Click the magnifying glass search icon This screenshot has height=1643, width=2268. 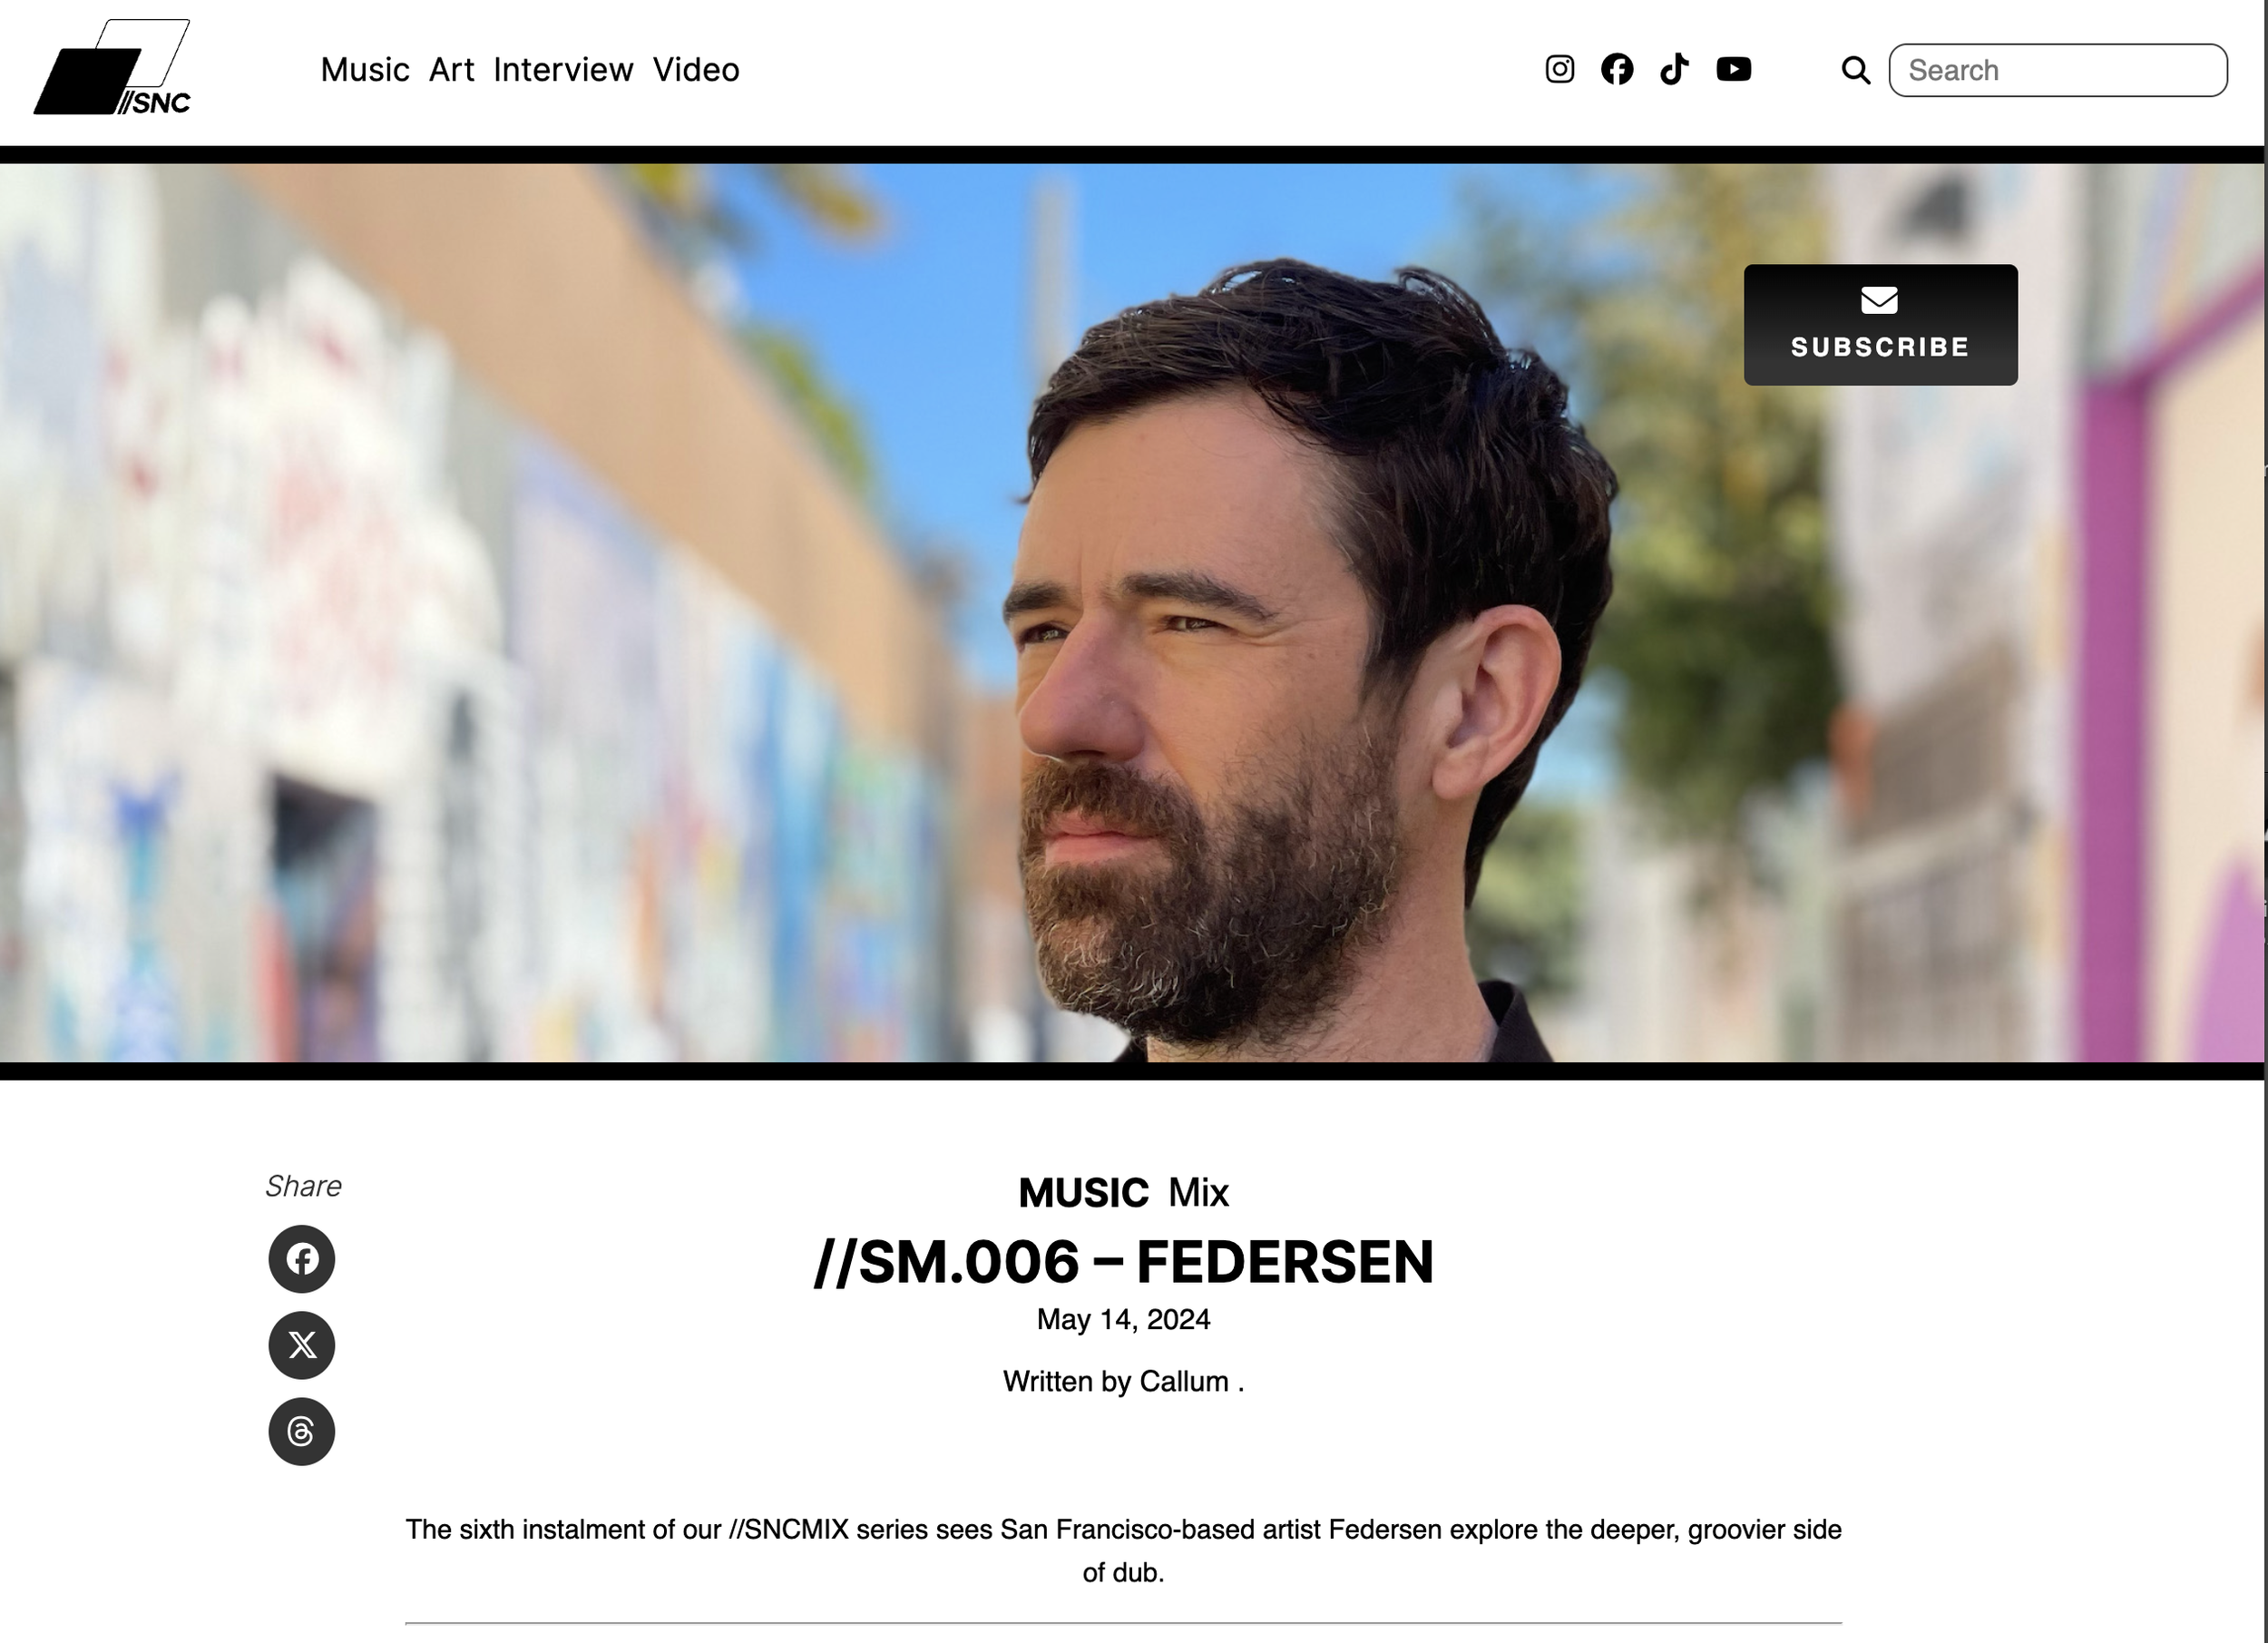(1856, 70)
